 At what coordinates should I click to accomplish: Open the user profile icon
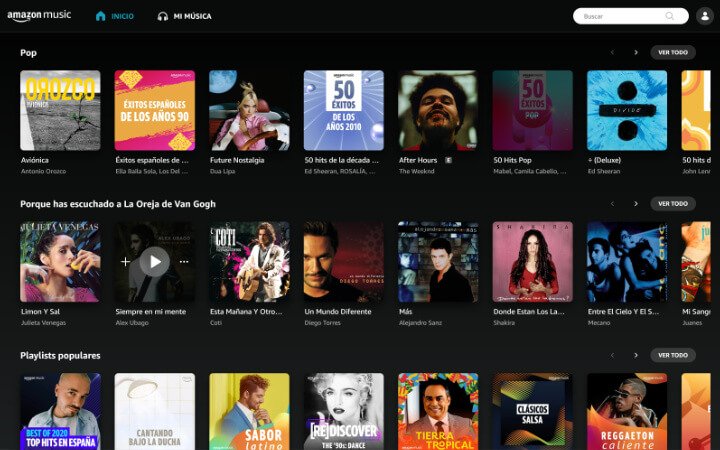pyautogui.click(x=704, y=16)
